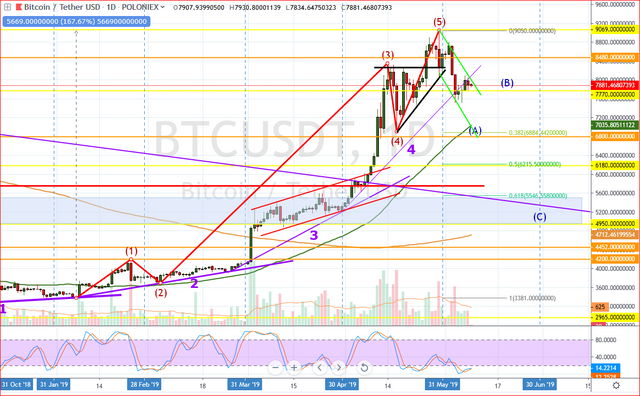Select the 9069.00000000 yellow price label

[615, 30]
